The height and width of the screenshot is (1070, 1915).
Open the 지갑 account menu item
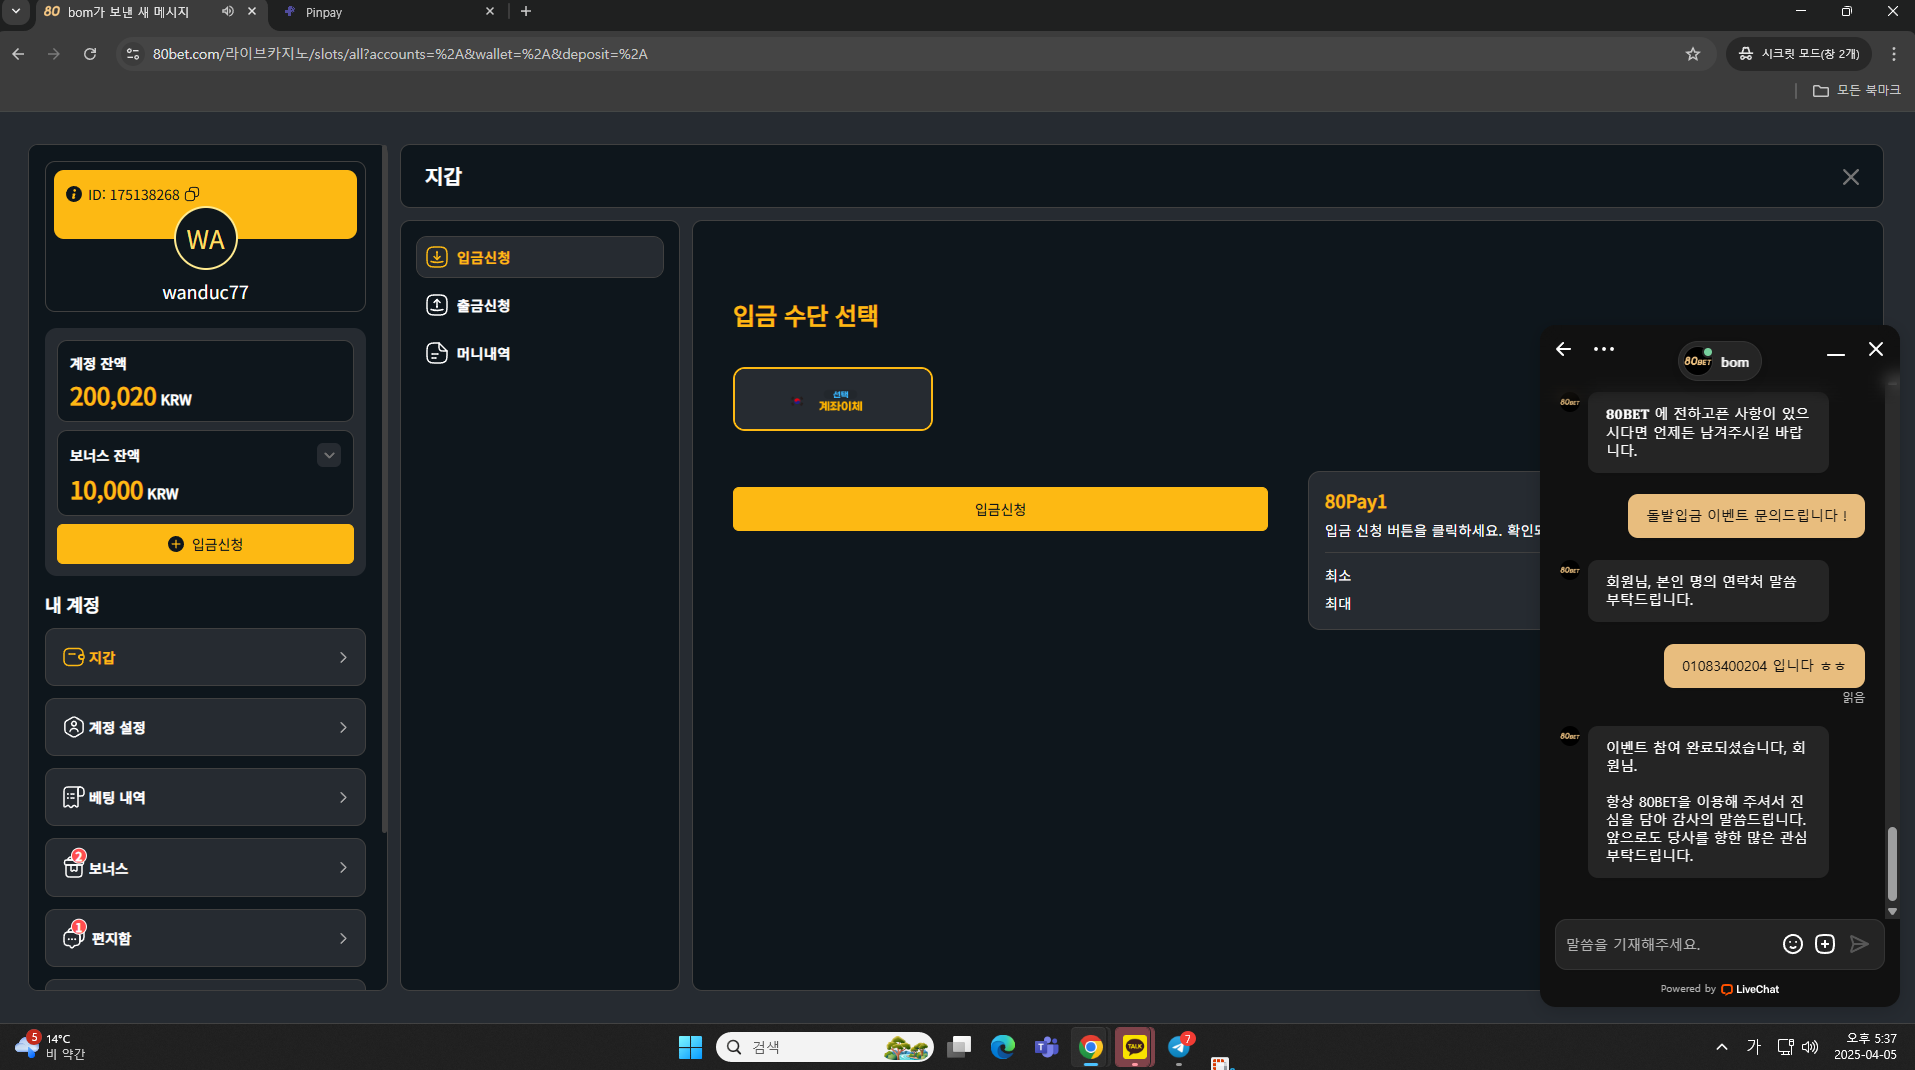(x=205, y=657)
